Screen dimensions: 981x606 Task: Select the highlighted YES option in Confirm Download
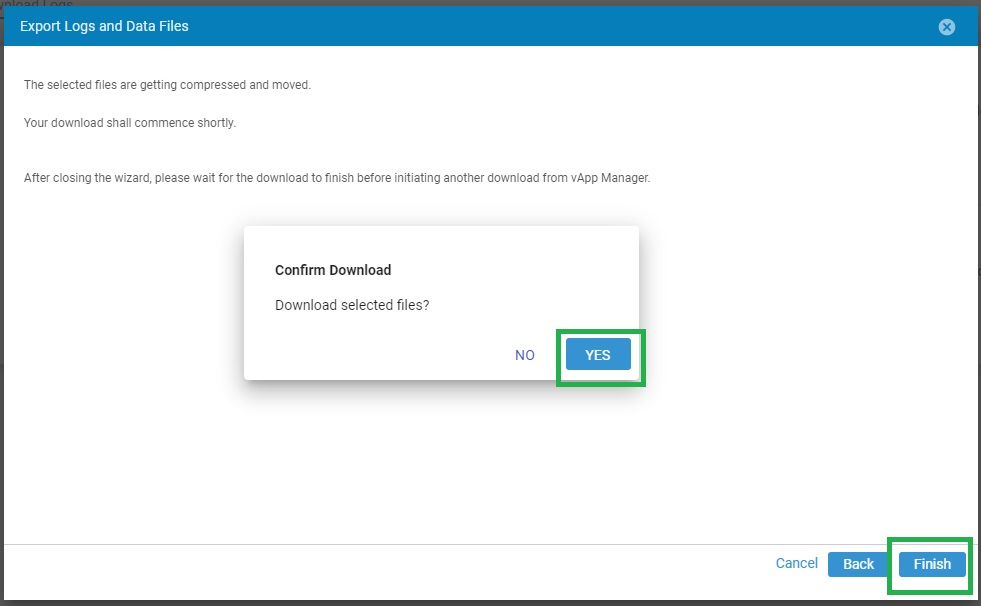598,355
